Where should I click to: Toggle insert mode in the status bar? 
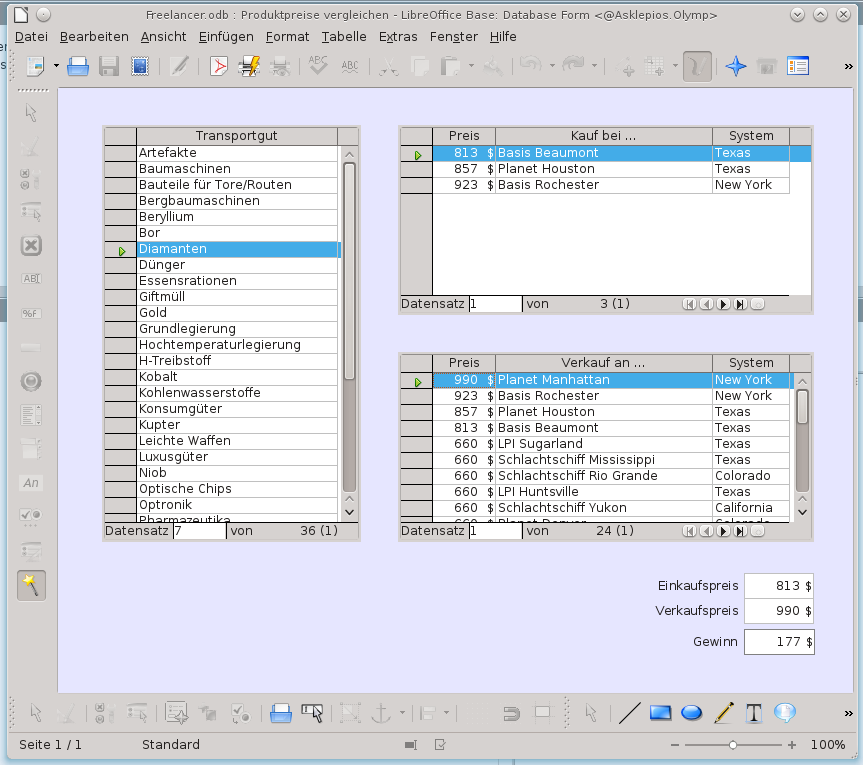(411, 745)
